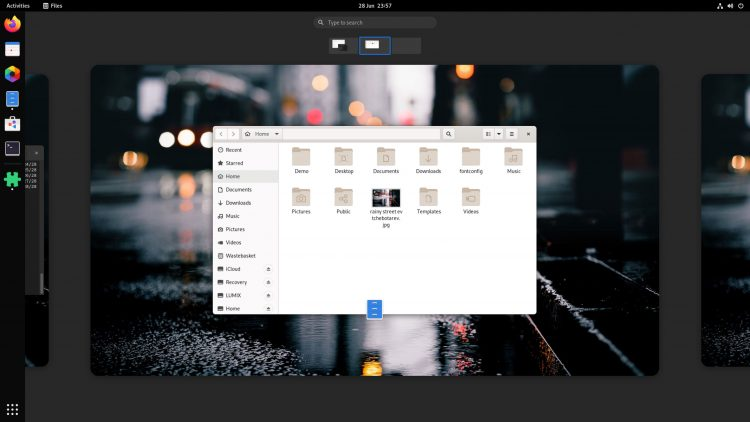This screenshot has width=750, height=422.
Task: Eject the iCloud volume
Action: (x=268, y=269)
